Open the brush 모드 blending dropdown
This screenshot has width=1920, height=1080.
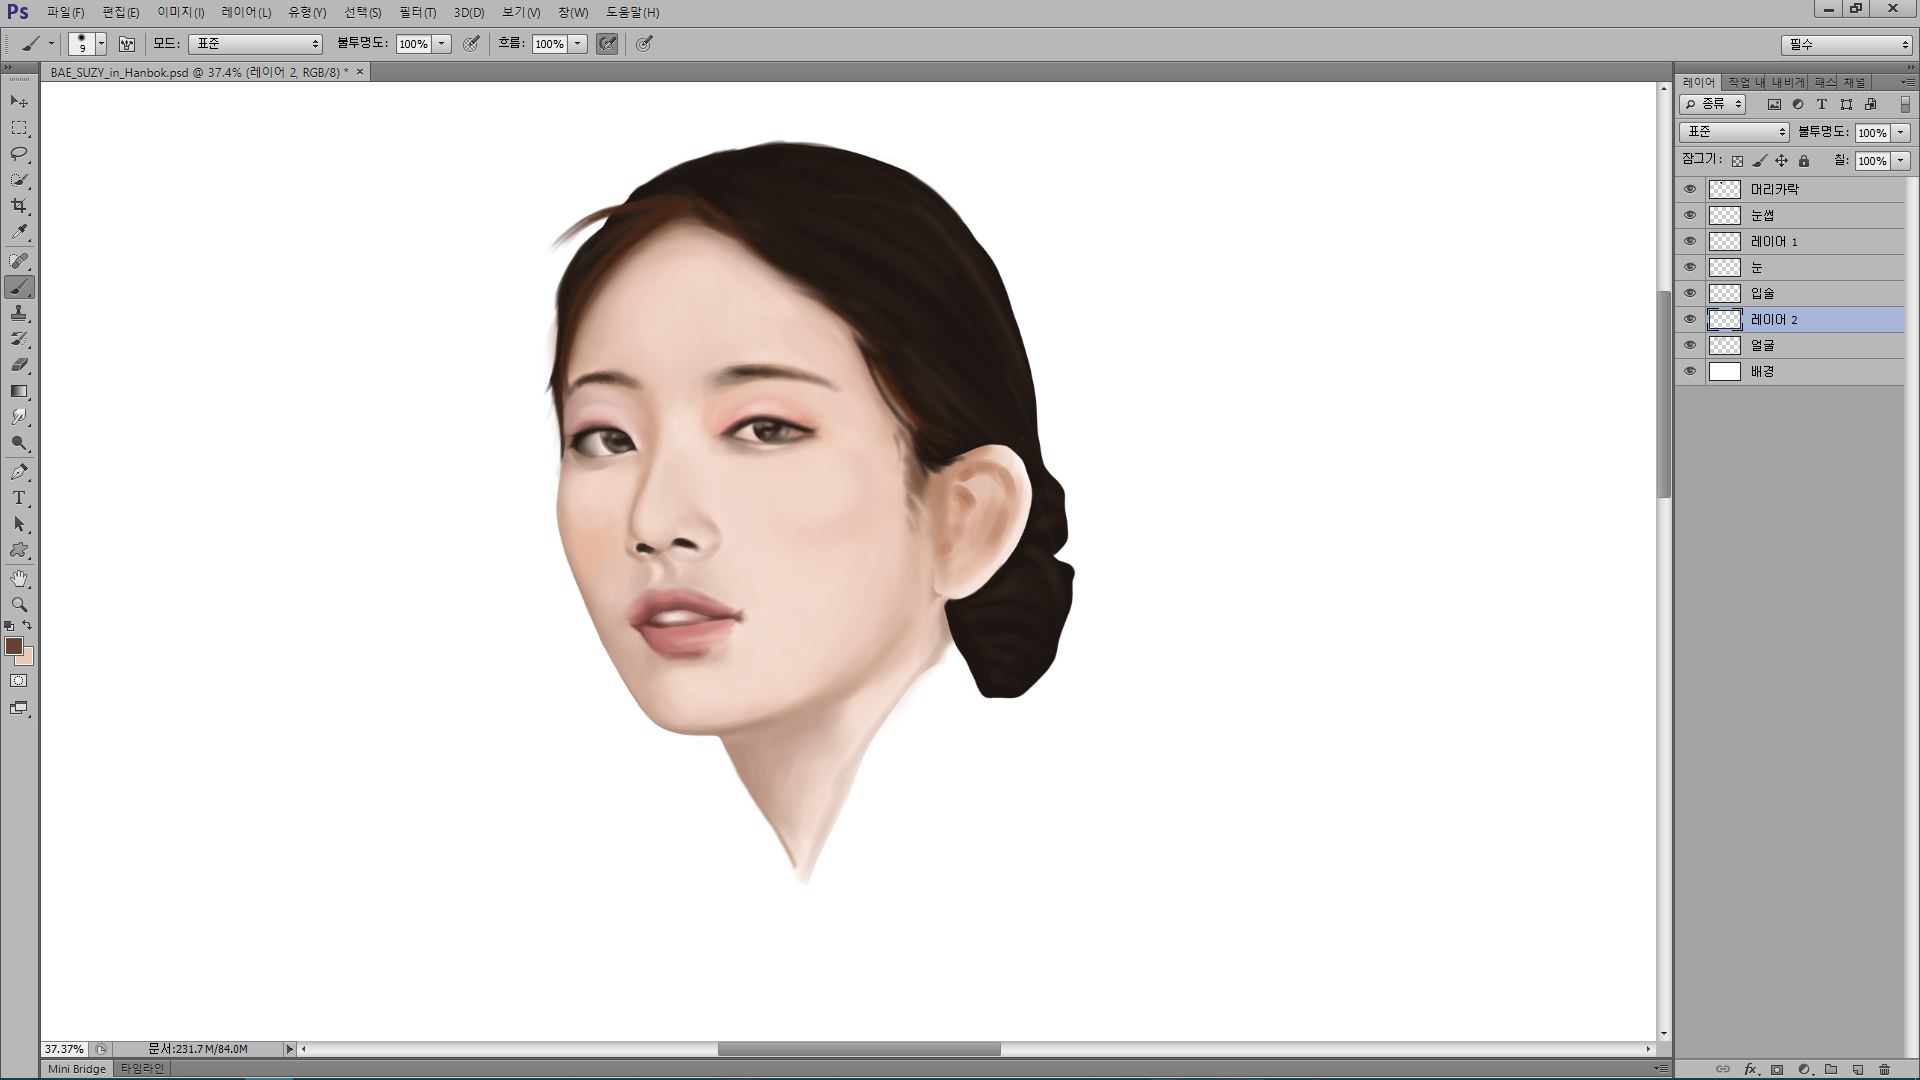tap(256, 44)
